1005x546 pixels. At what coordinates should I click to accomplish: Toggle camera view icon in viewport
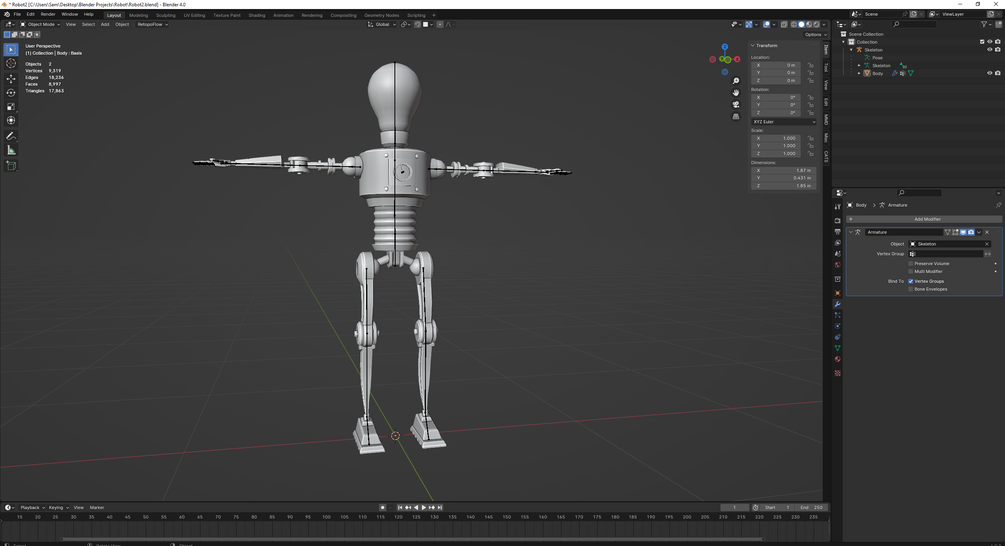click(x=736, y=104)
